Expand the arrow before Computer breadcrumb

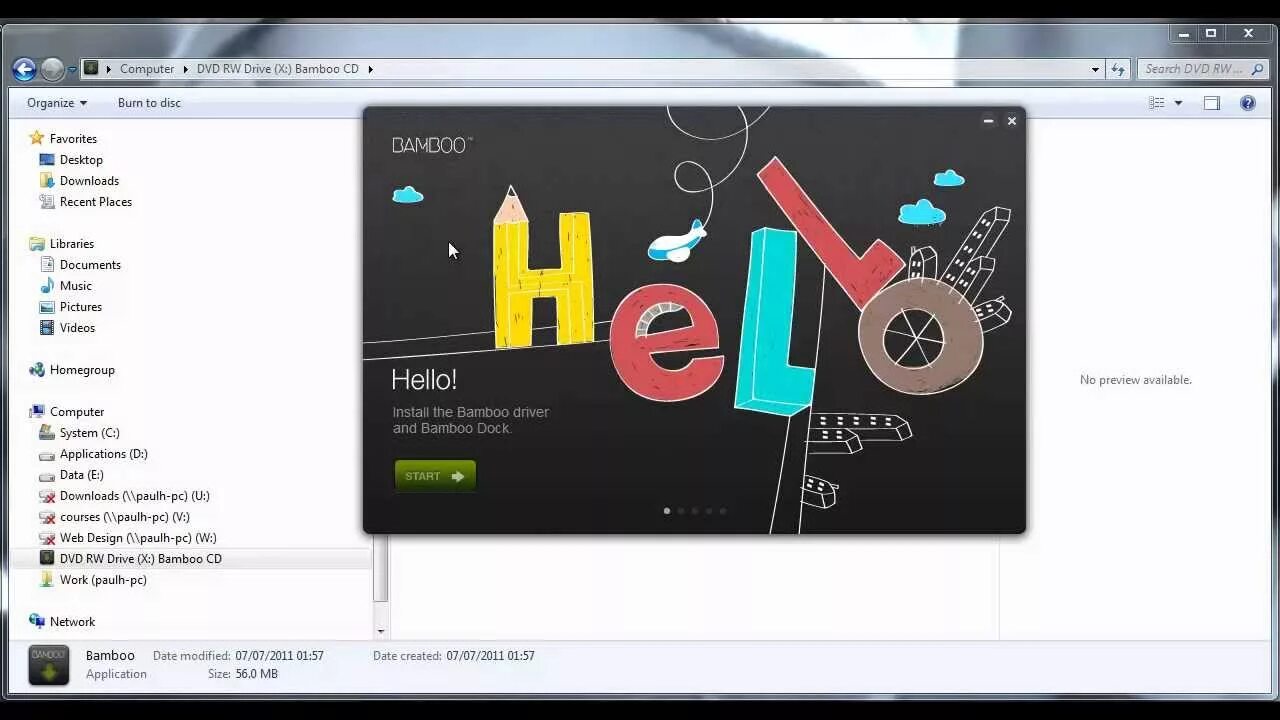click(109, 69)
